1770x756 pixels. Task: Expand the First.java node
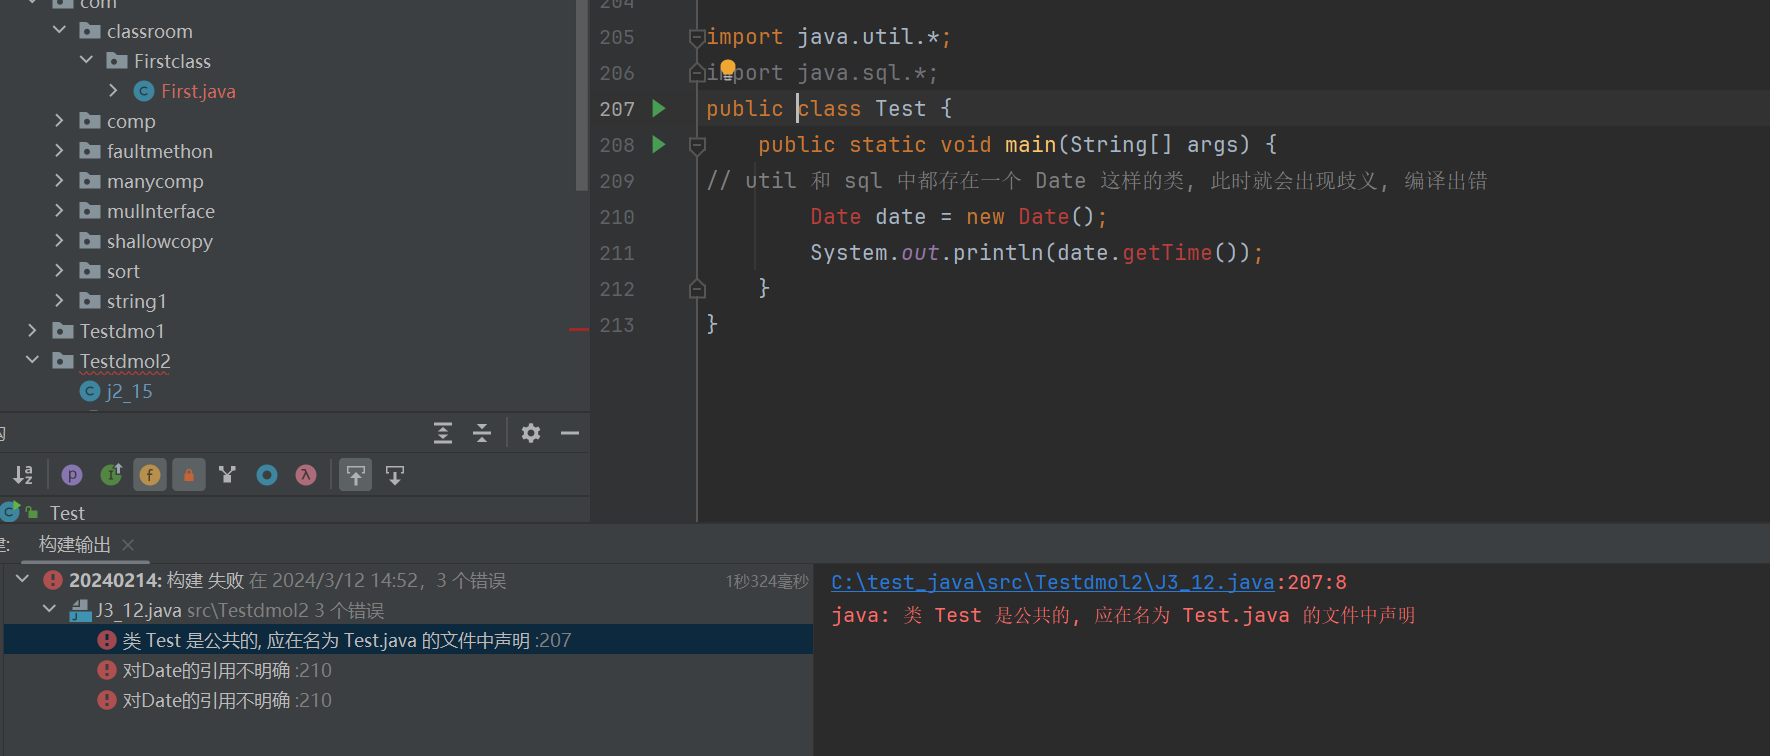[x=113, y=90]
